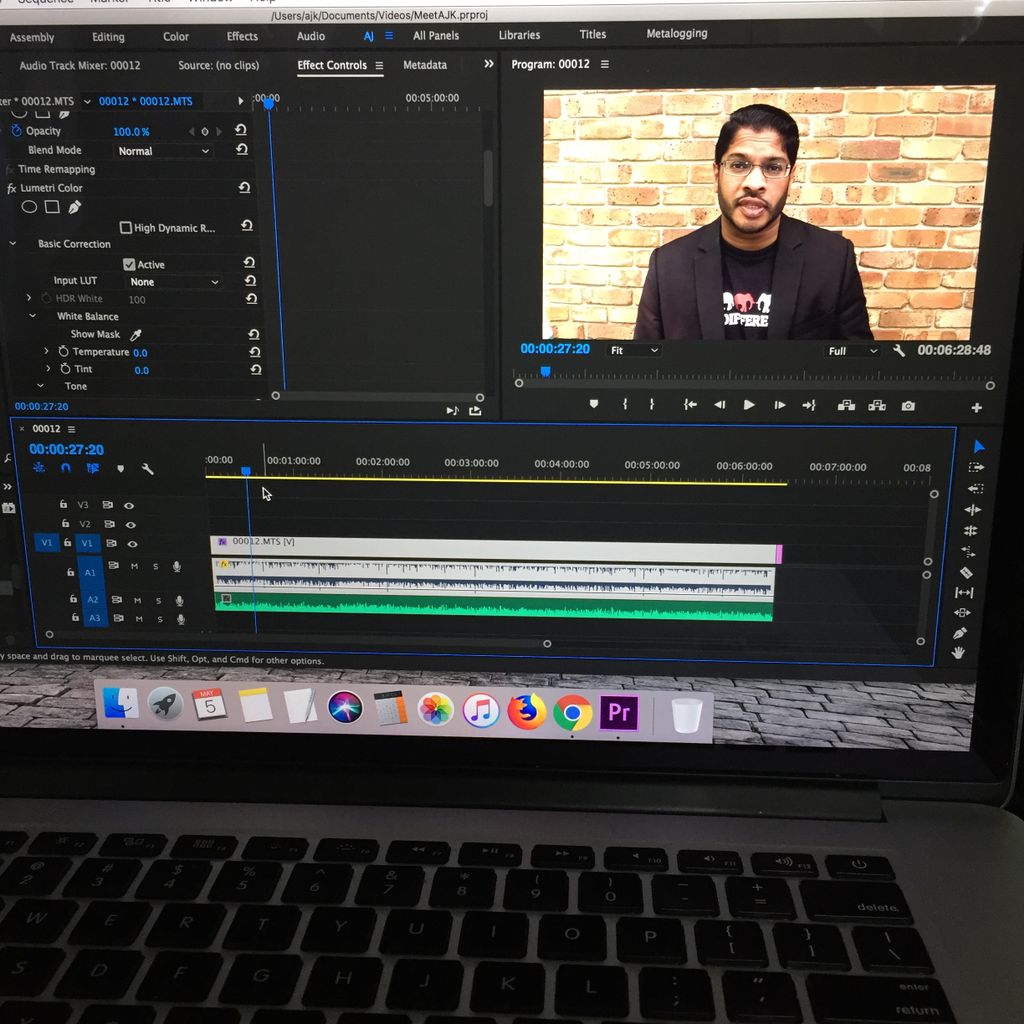
Task: Open Program monitor settings wrench
Action: (899, 351)
